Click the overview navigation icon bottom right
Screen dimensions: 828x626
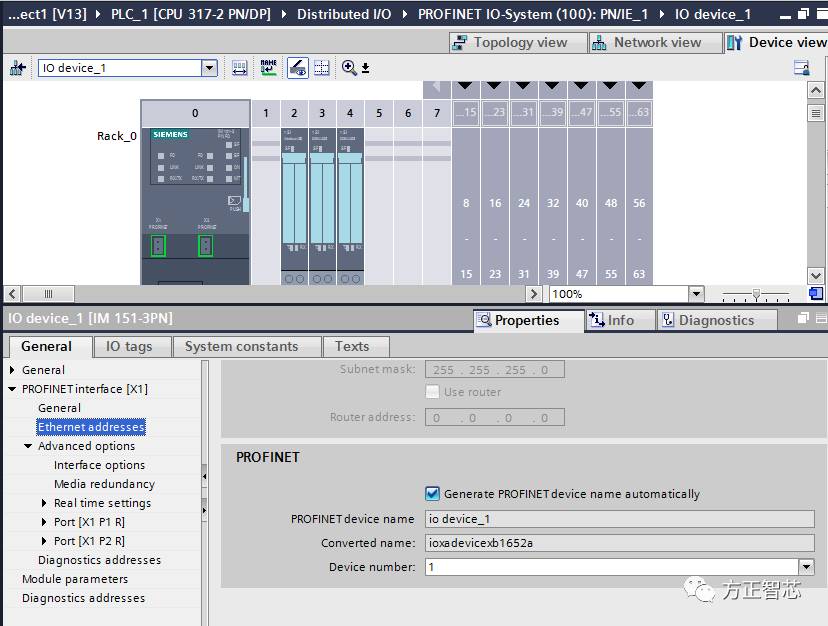[816, 294]
